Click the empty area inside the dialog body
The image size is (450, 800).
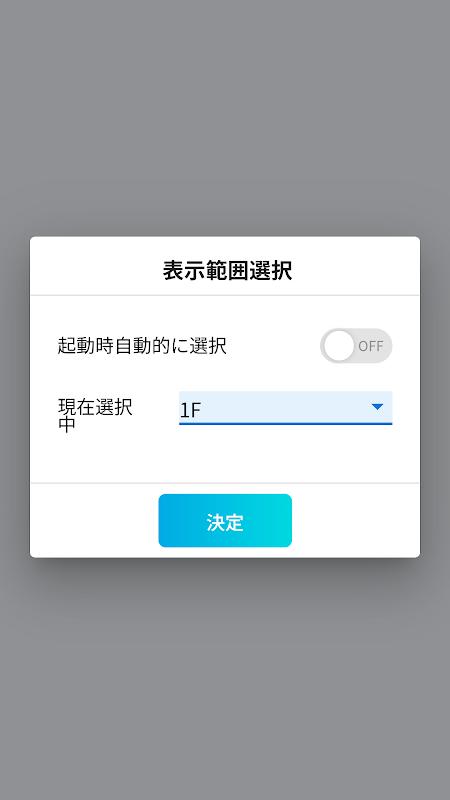tap(225, 457)
